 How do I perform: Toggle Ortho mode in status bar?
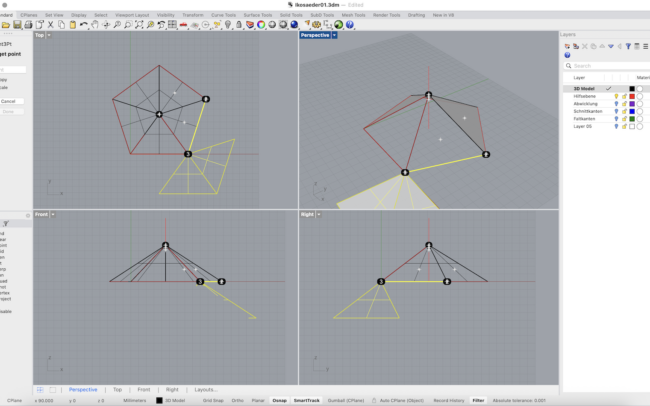pyautogui.click(x=238, y=401)
